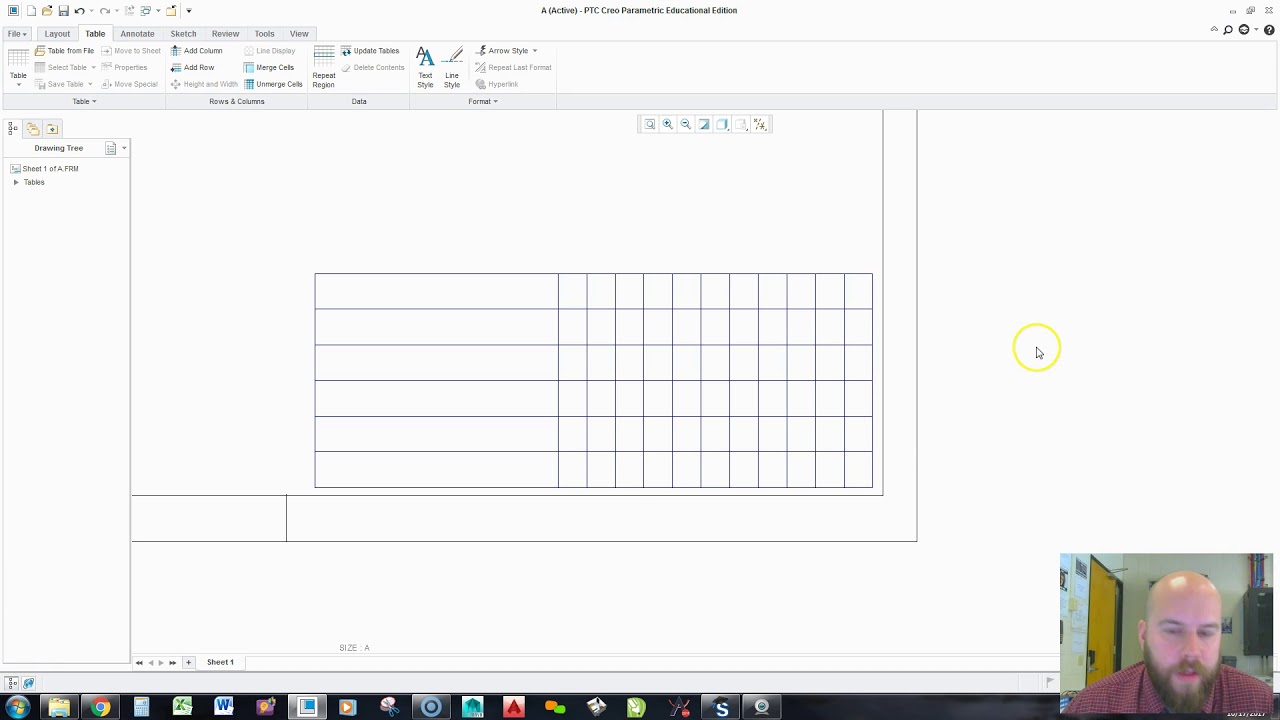Open File Explorer from taskbar
This screenshot has height=720, width=1280.
[59, 708]
